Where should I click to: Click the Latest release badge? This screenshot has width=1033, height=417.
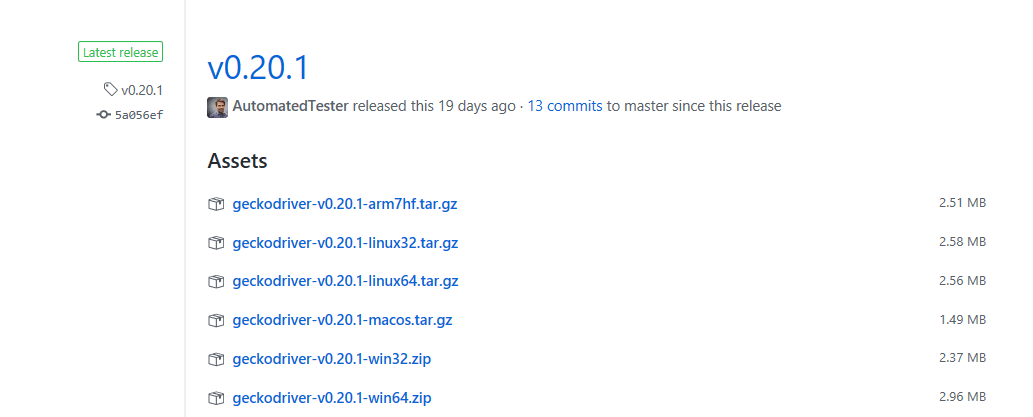(x=121, y=52)
